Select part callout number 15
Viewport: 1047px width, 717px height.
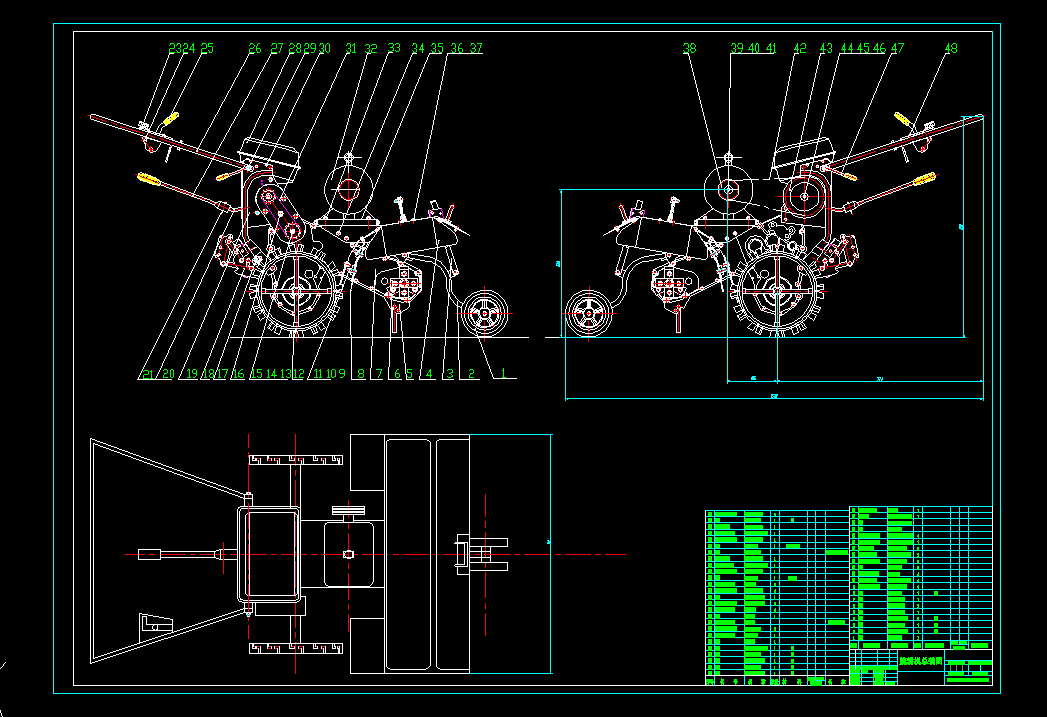[x=256, y=374]
